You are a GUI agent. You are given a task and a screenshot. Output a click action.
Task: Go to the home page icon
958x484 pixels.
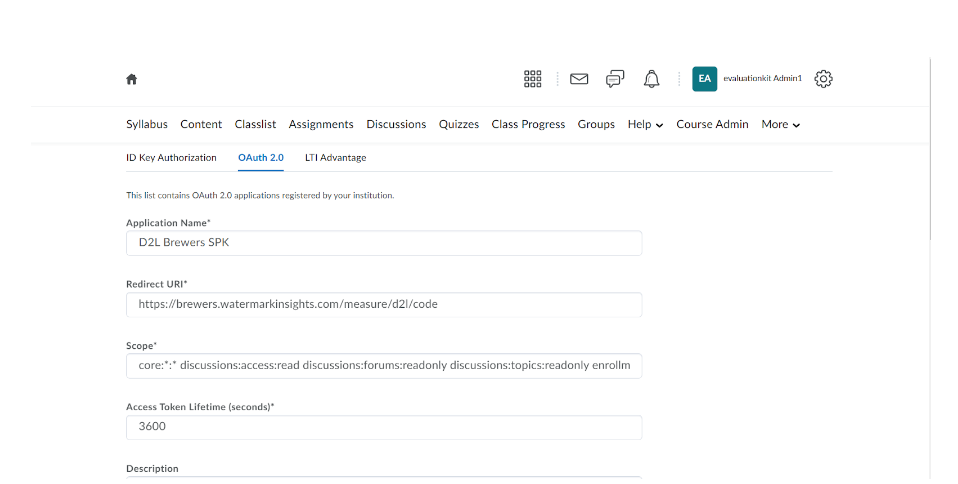point(131,79)
